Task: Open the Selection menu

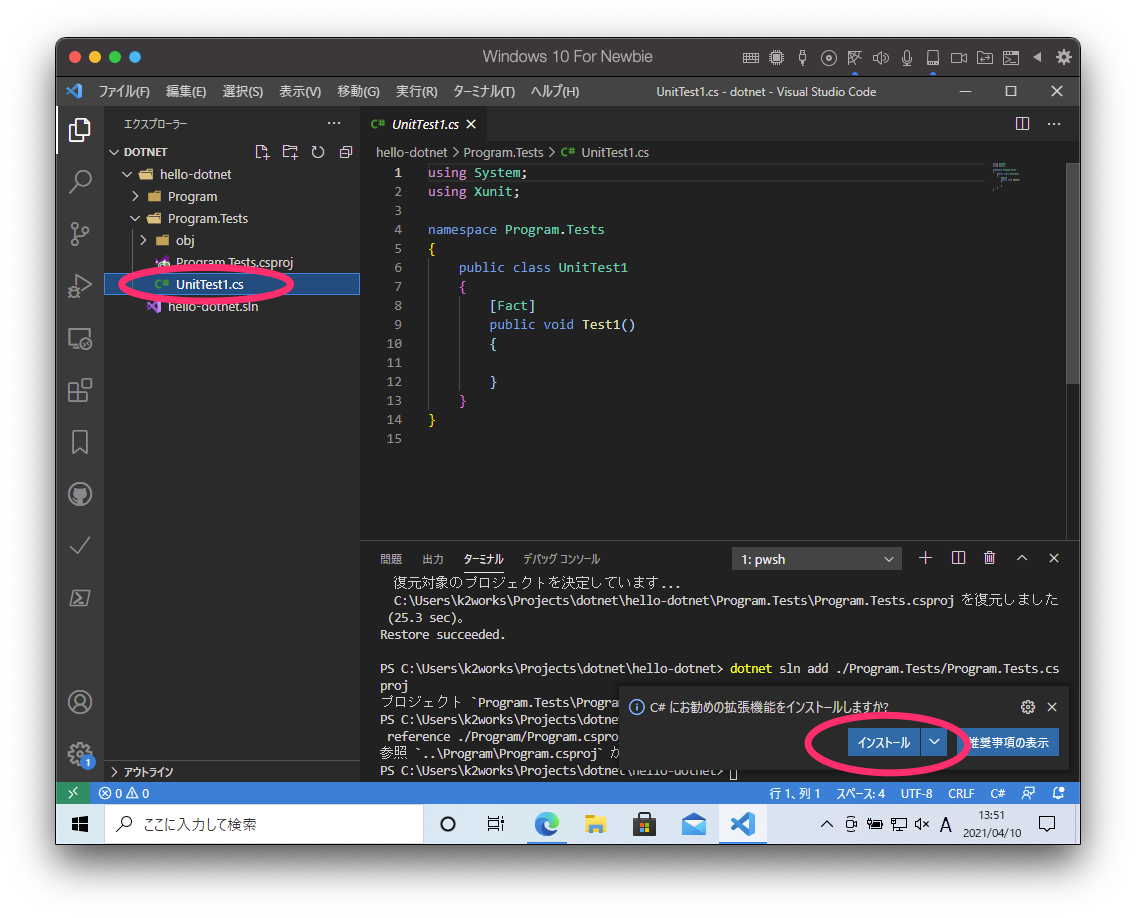Action: (x=243, y=92)
